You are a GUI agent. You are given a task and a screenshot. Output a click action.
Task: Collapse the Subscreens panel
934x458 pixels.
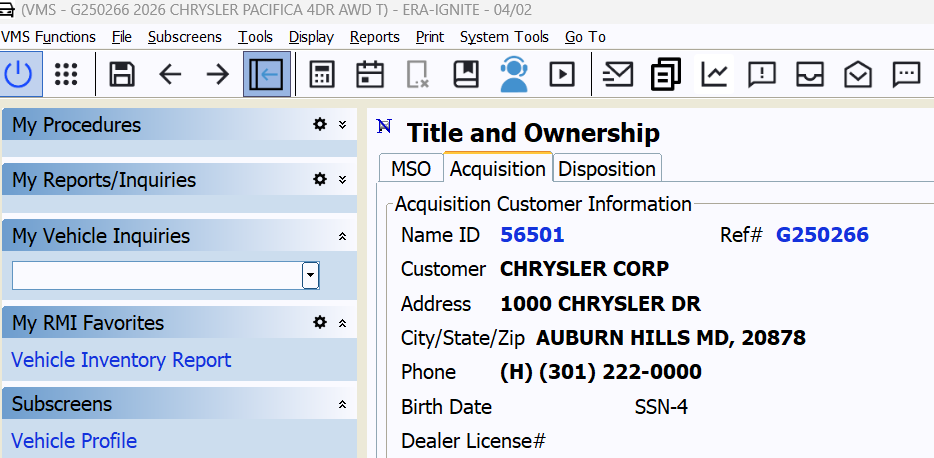(343, 404)
